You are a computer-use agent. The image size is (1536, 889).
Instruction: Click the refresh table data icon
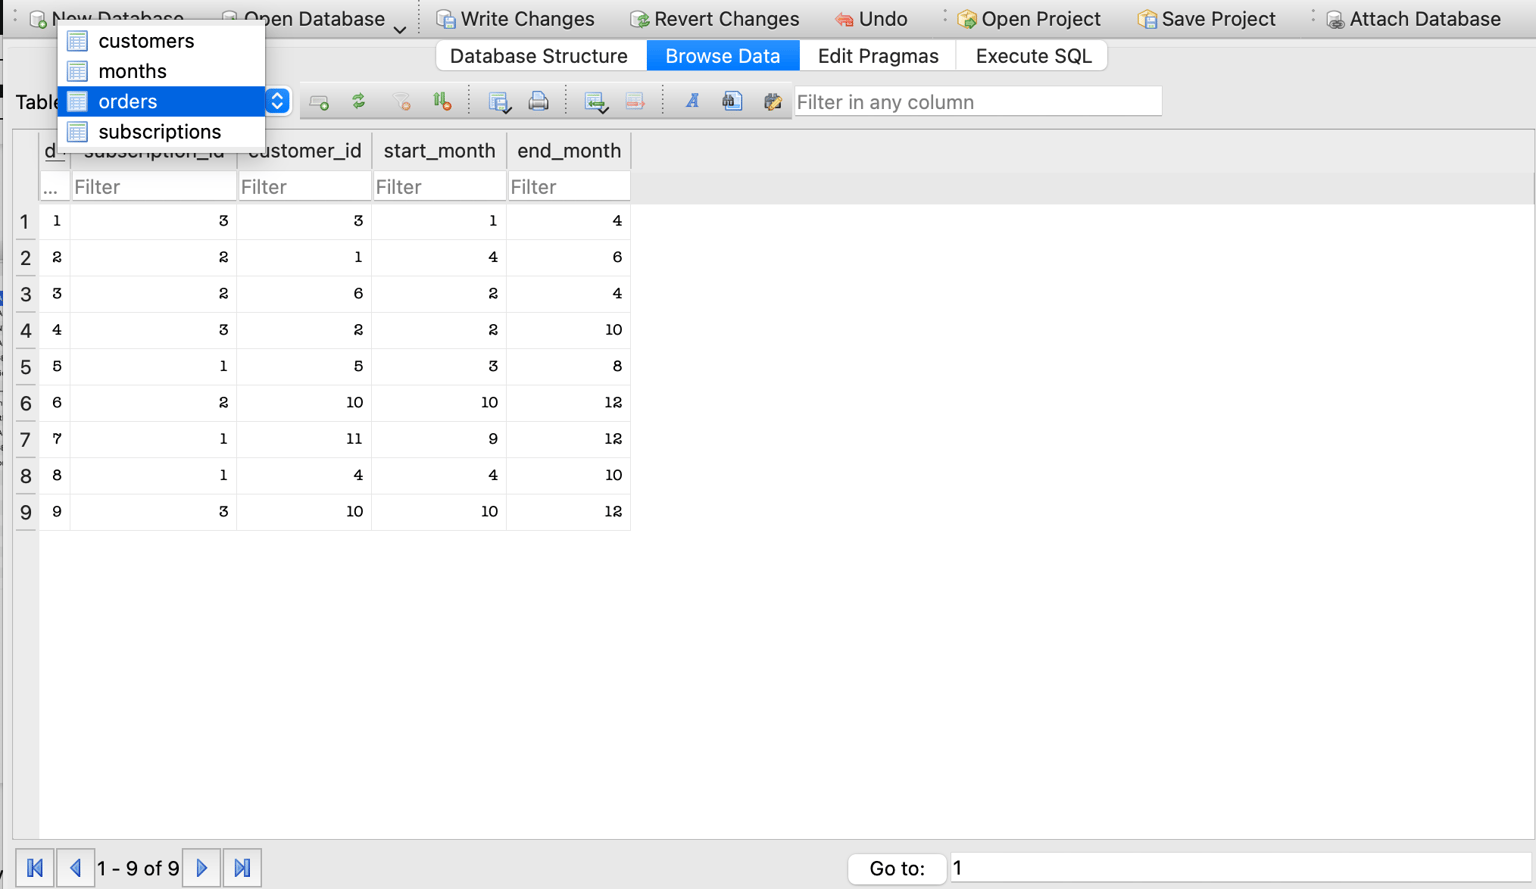click(x=359, y=101)
